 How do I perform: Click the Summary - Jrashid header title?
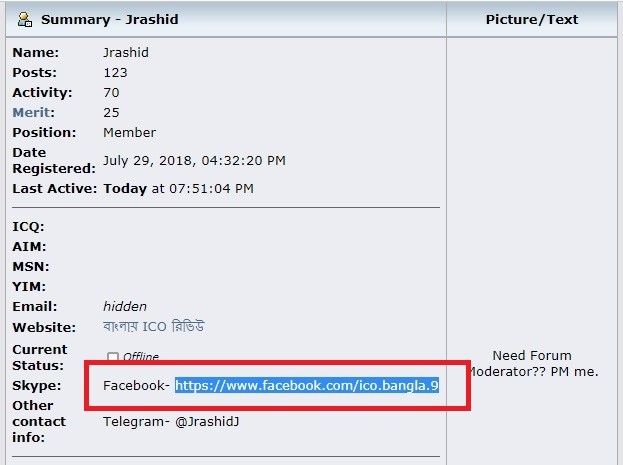(x=110, y=19)
